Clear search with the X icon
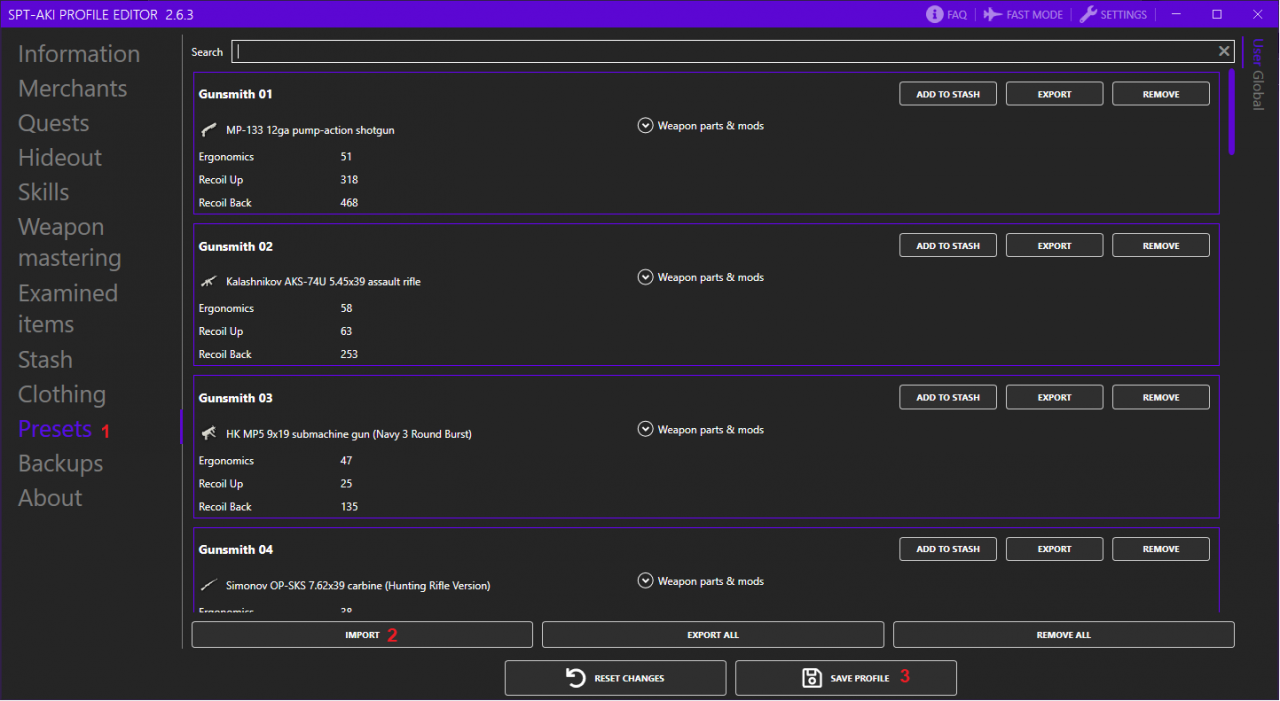1280x701 pixels. tap(1224, 51)
